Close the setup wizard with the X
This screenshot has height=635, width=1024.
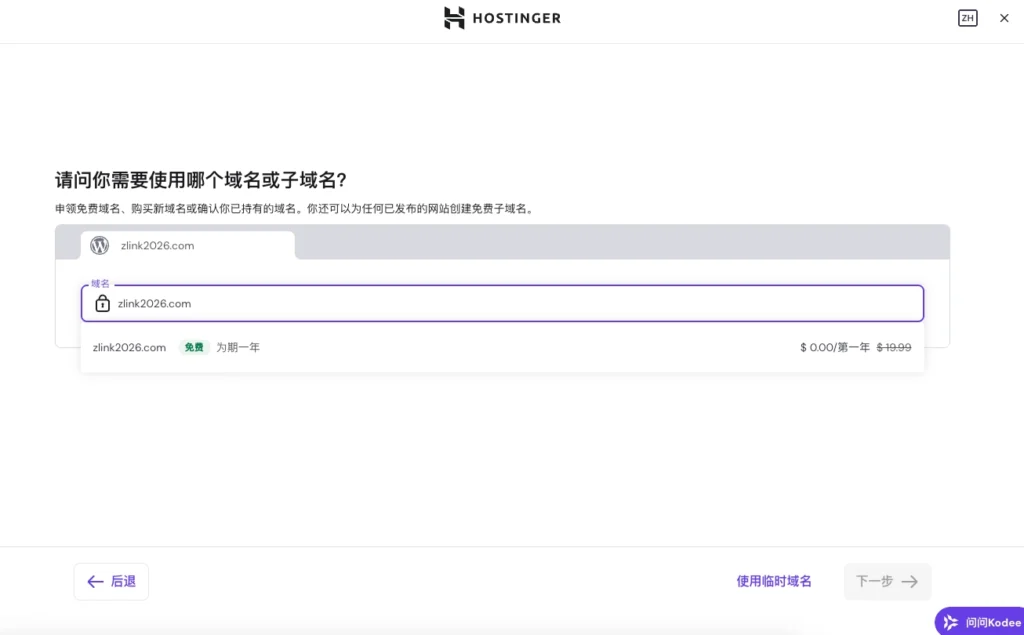pos(1004,18)
